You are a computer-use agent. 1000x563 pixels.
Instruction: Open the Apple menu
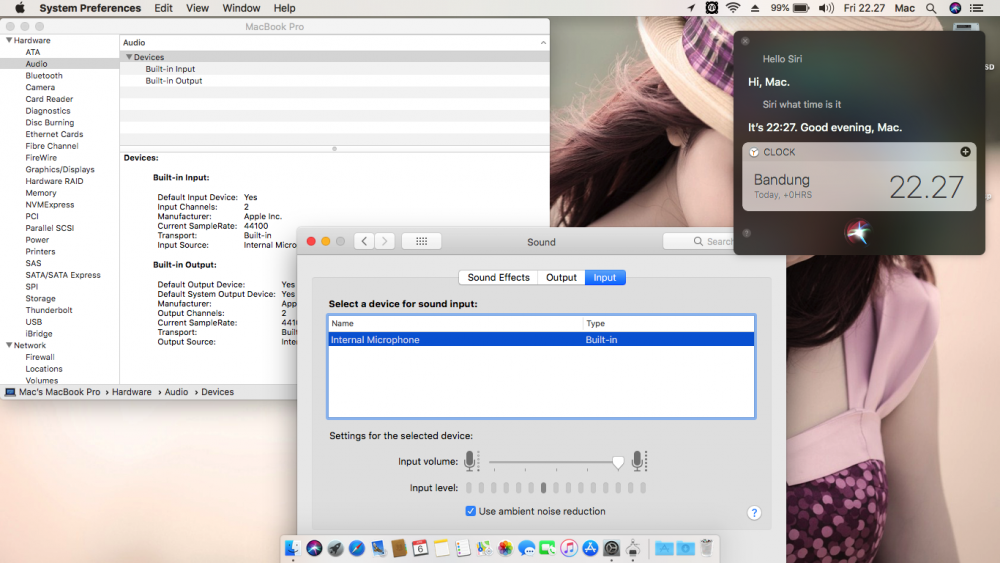[x=20, y=8]
